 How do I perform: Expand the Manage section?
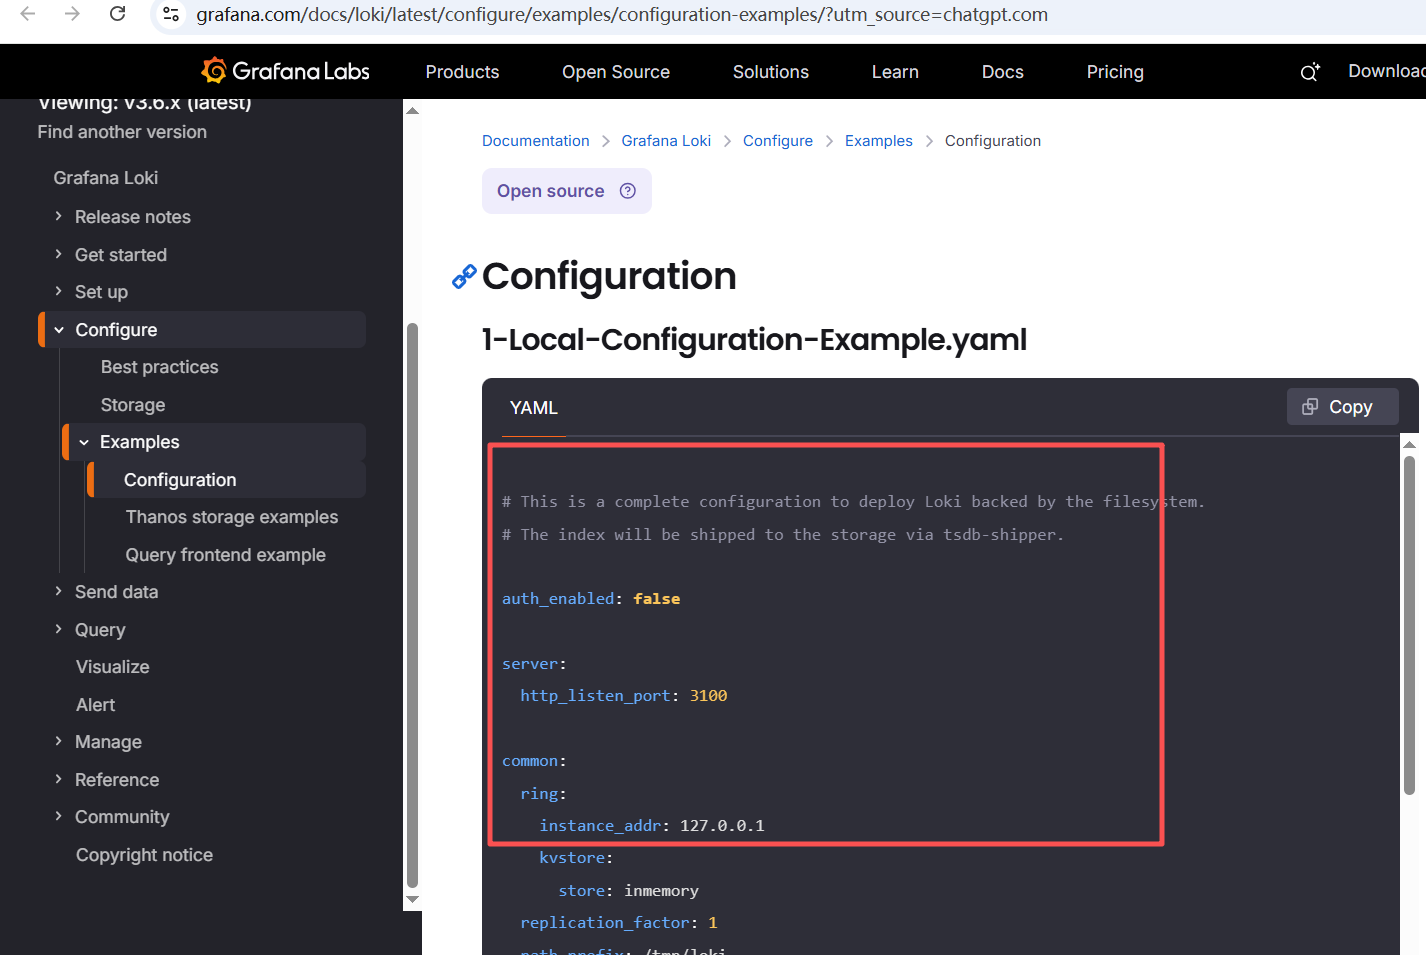[x=58, y=741]
